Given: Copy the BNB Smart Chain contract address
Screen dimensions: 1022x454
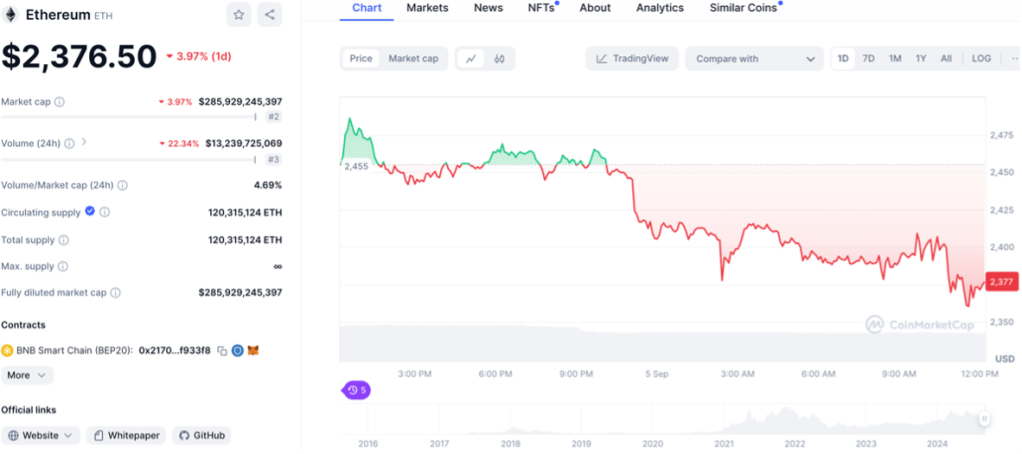Looking at the screenshot, I should point(222,350).
